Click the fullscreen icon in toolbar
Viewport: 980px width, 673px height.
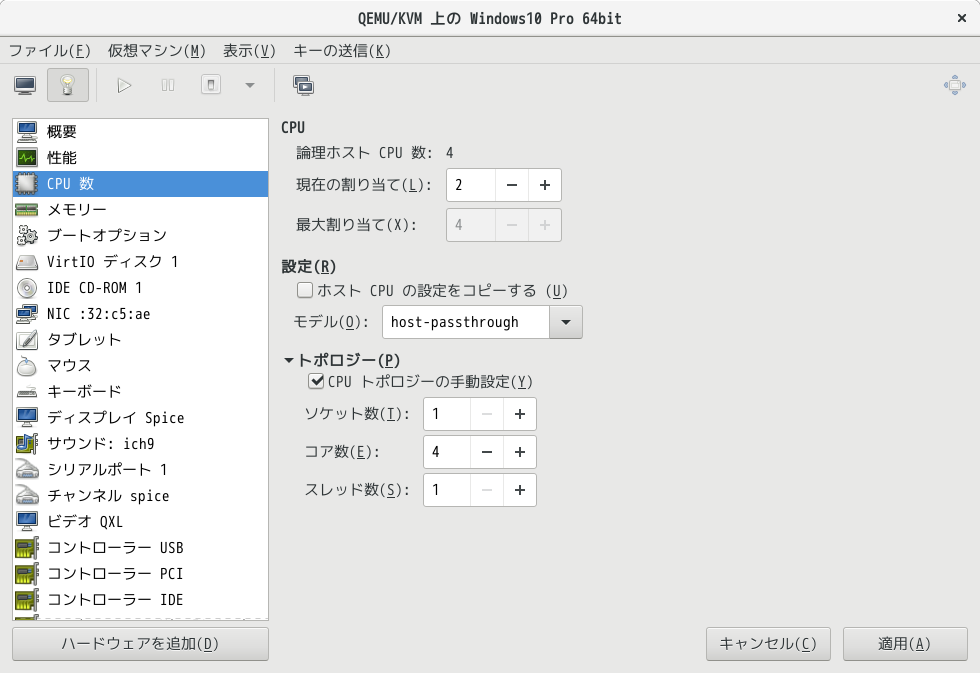(955, 85)
